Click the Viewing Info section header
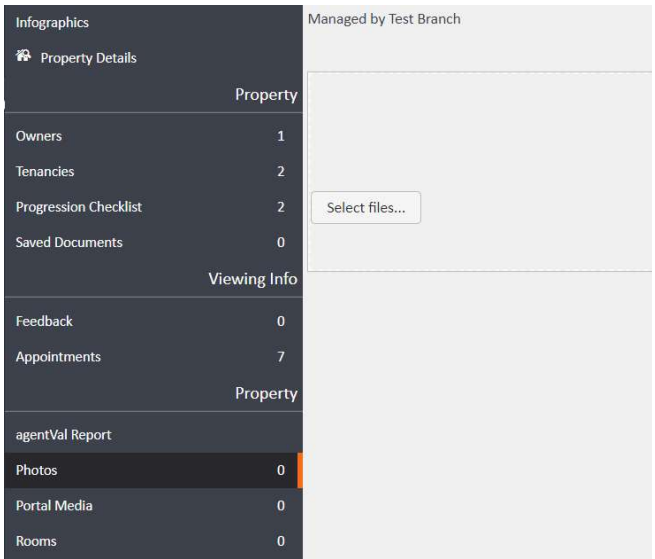The image size is (655, 559). [x=251, y=279]
